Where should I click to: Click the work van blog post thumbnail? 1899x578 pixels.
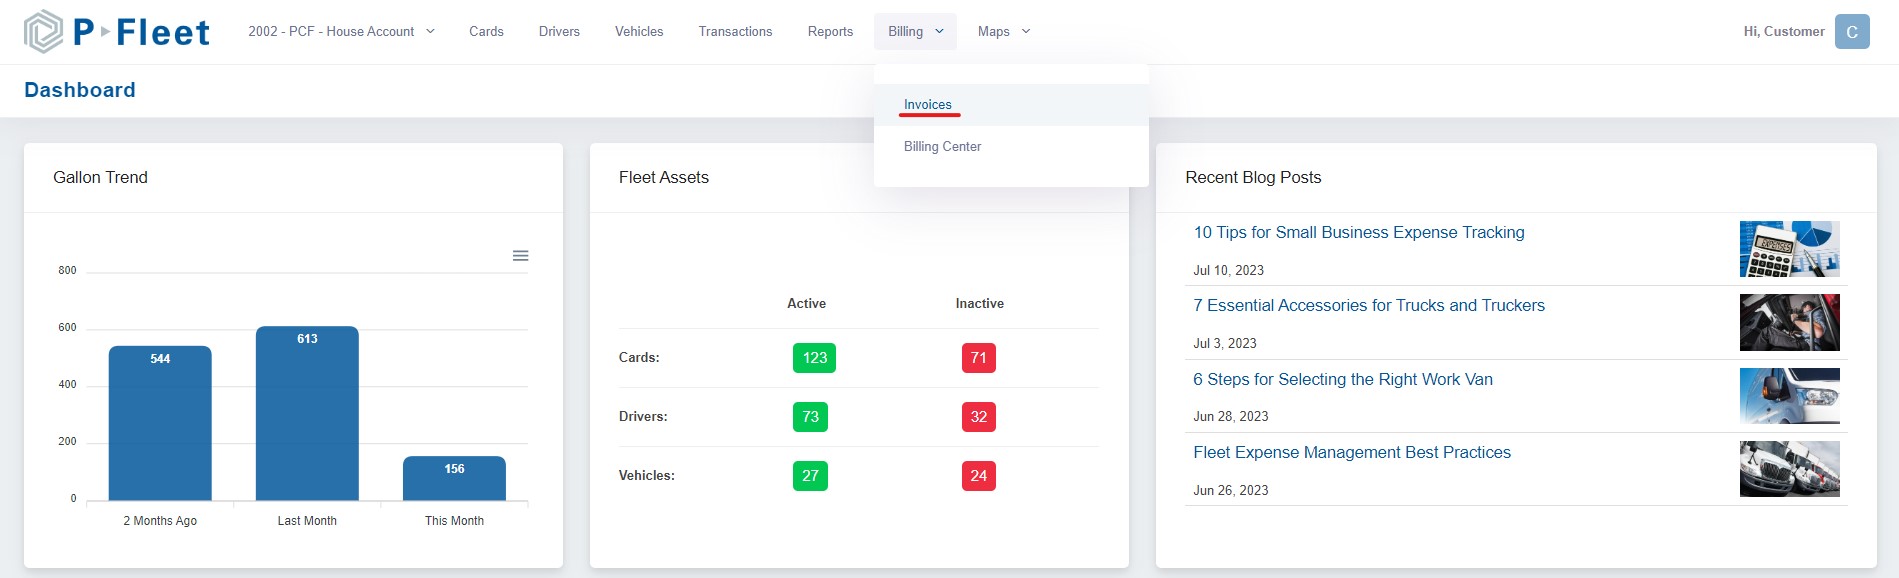[x=1789, y=396]
